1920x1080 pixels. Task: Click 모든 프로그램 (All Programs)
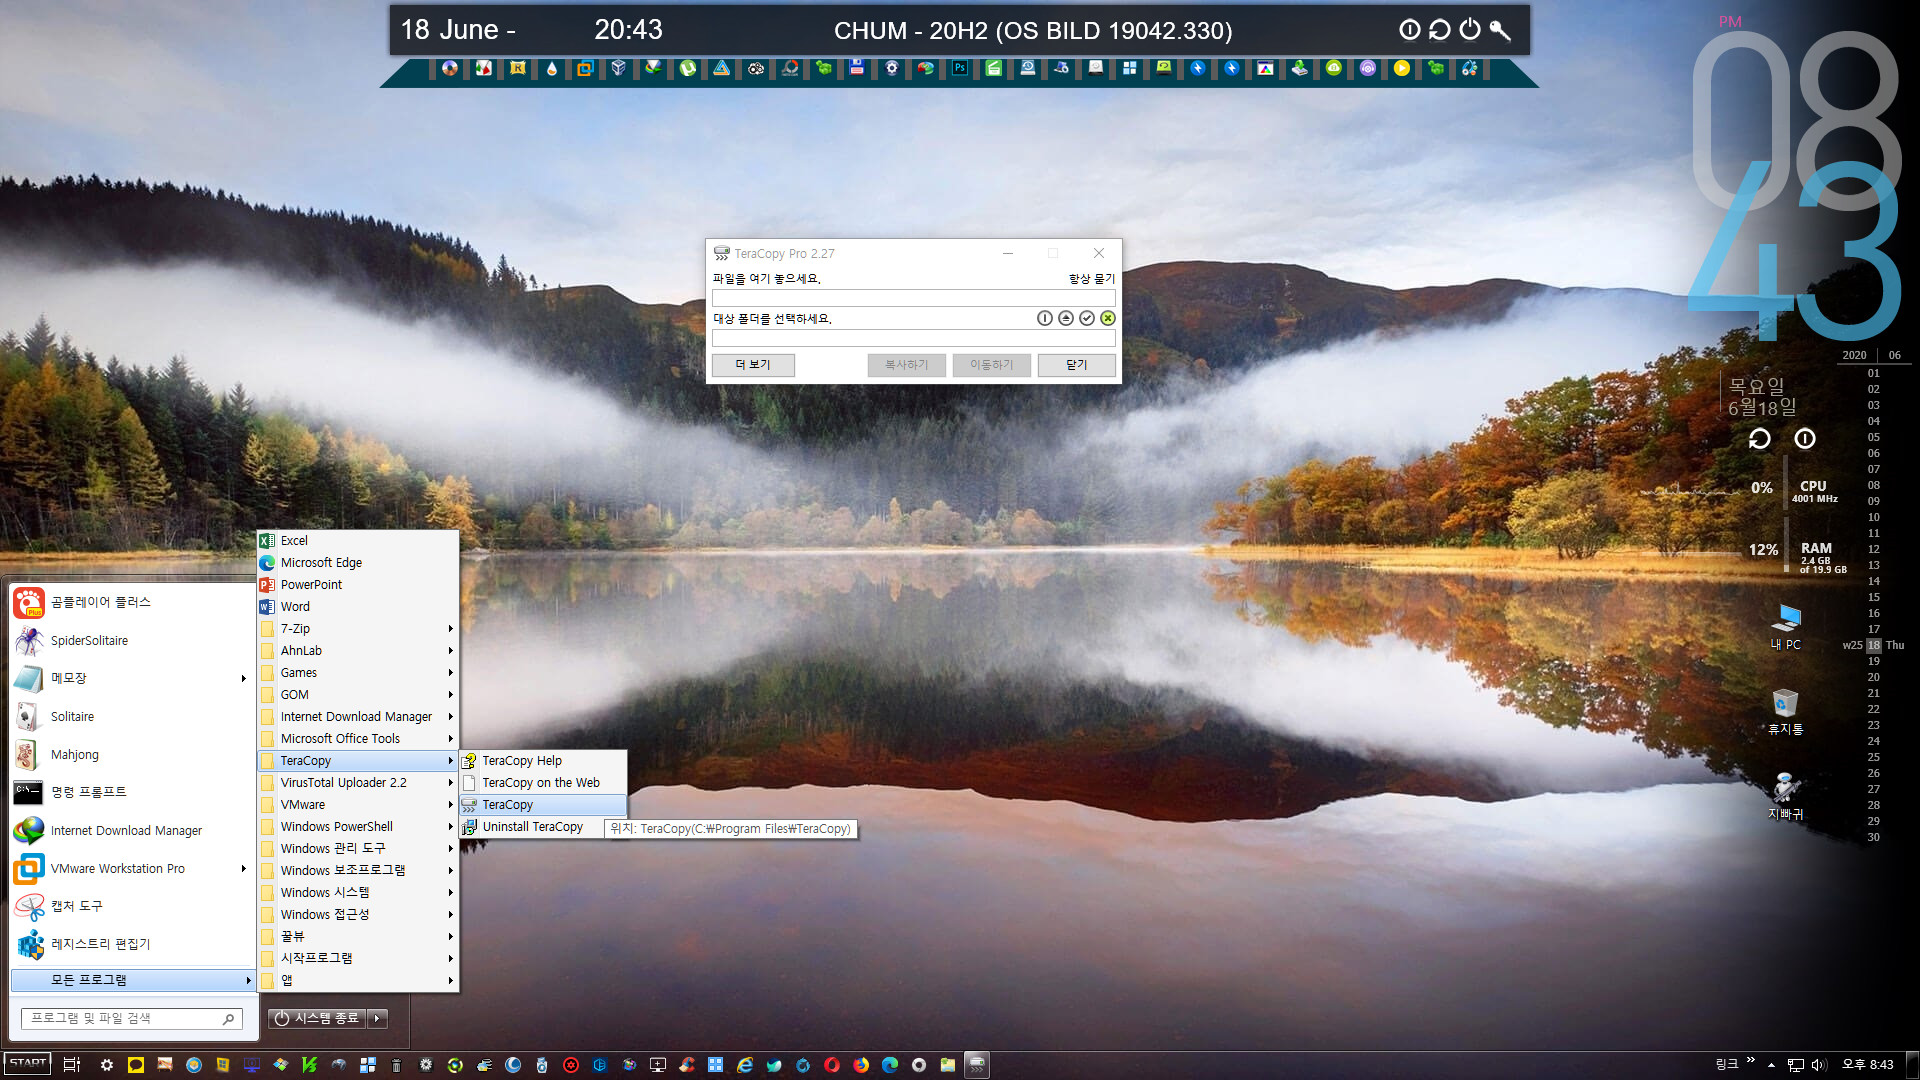click(x=133, y=980)
